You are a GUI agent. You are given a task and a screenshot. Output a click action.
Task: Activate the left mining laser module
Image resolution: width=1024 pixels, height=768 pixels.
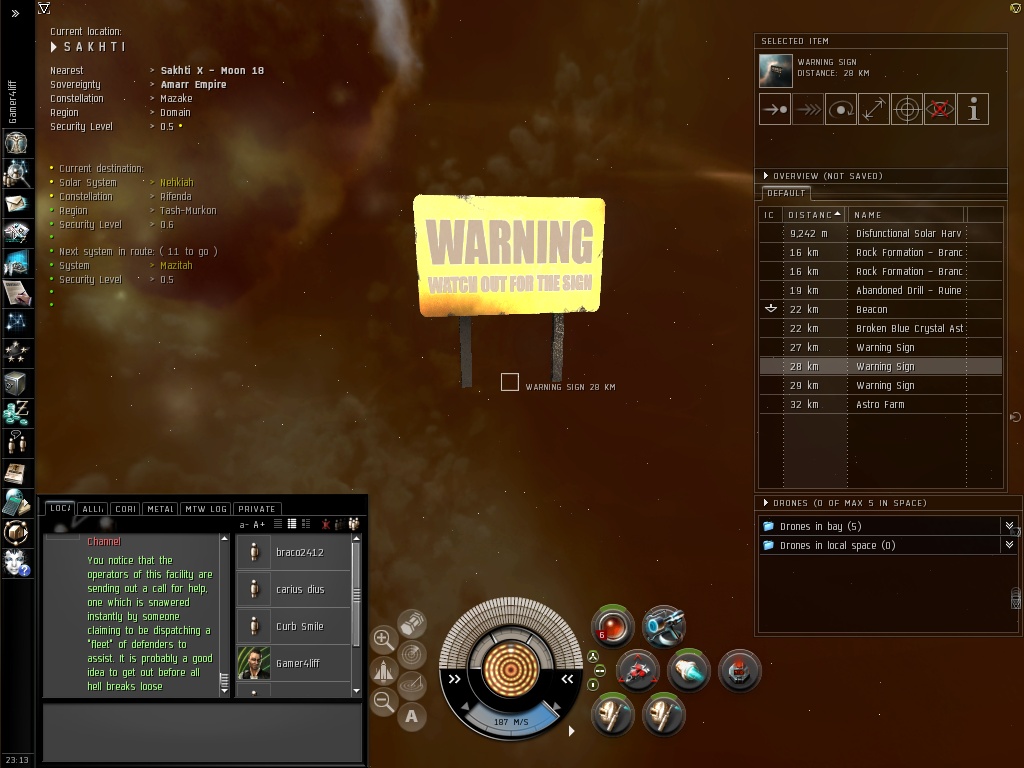(612, 714)
